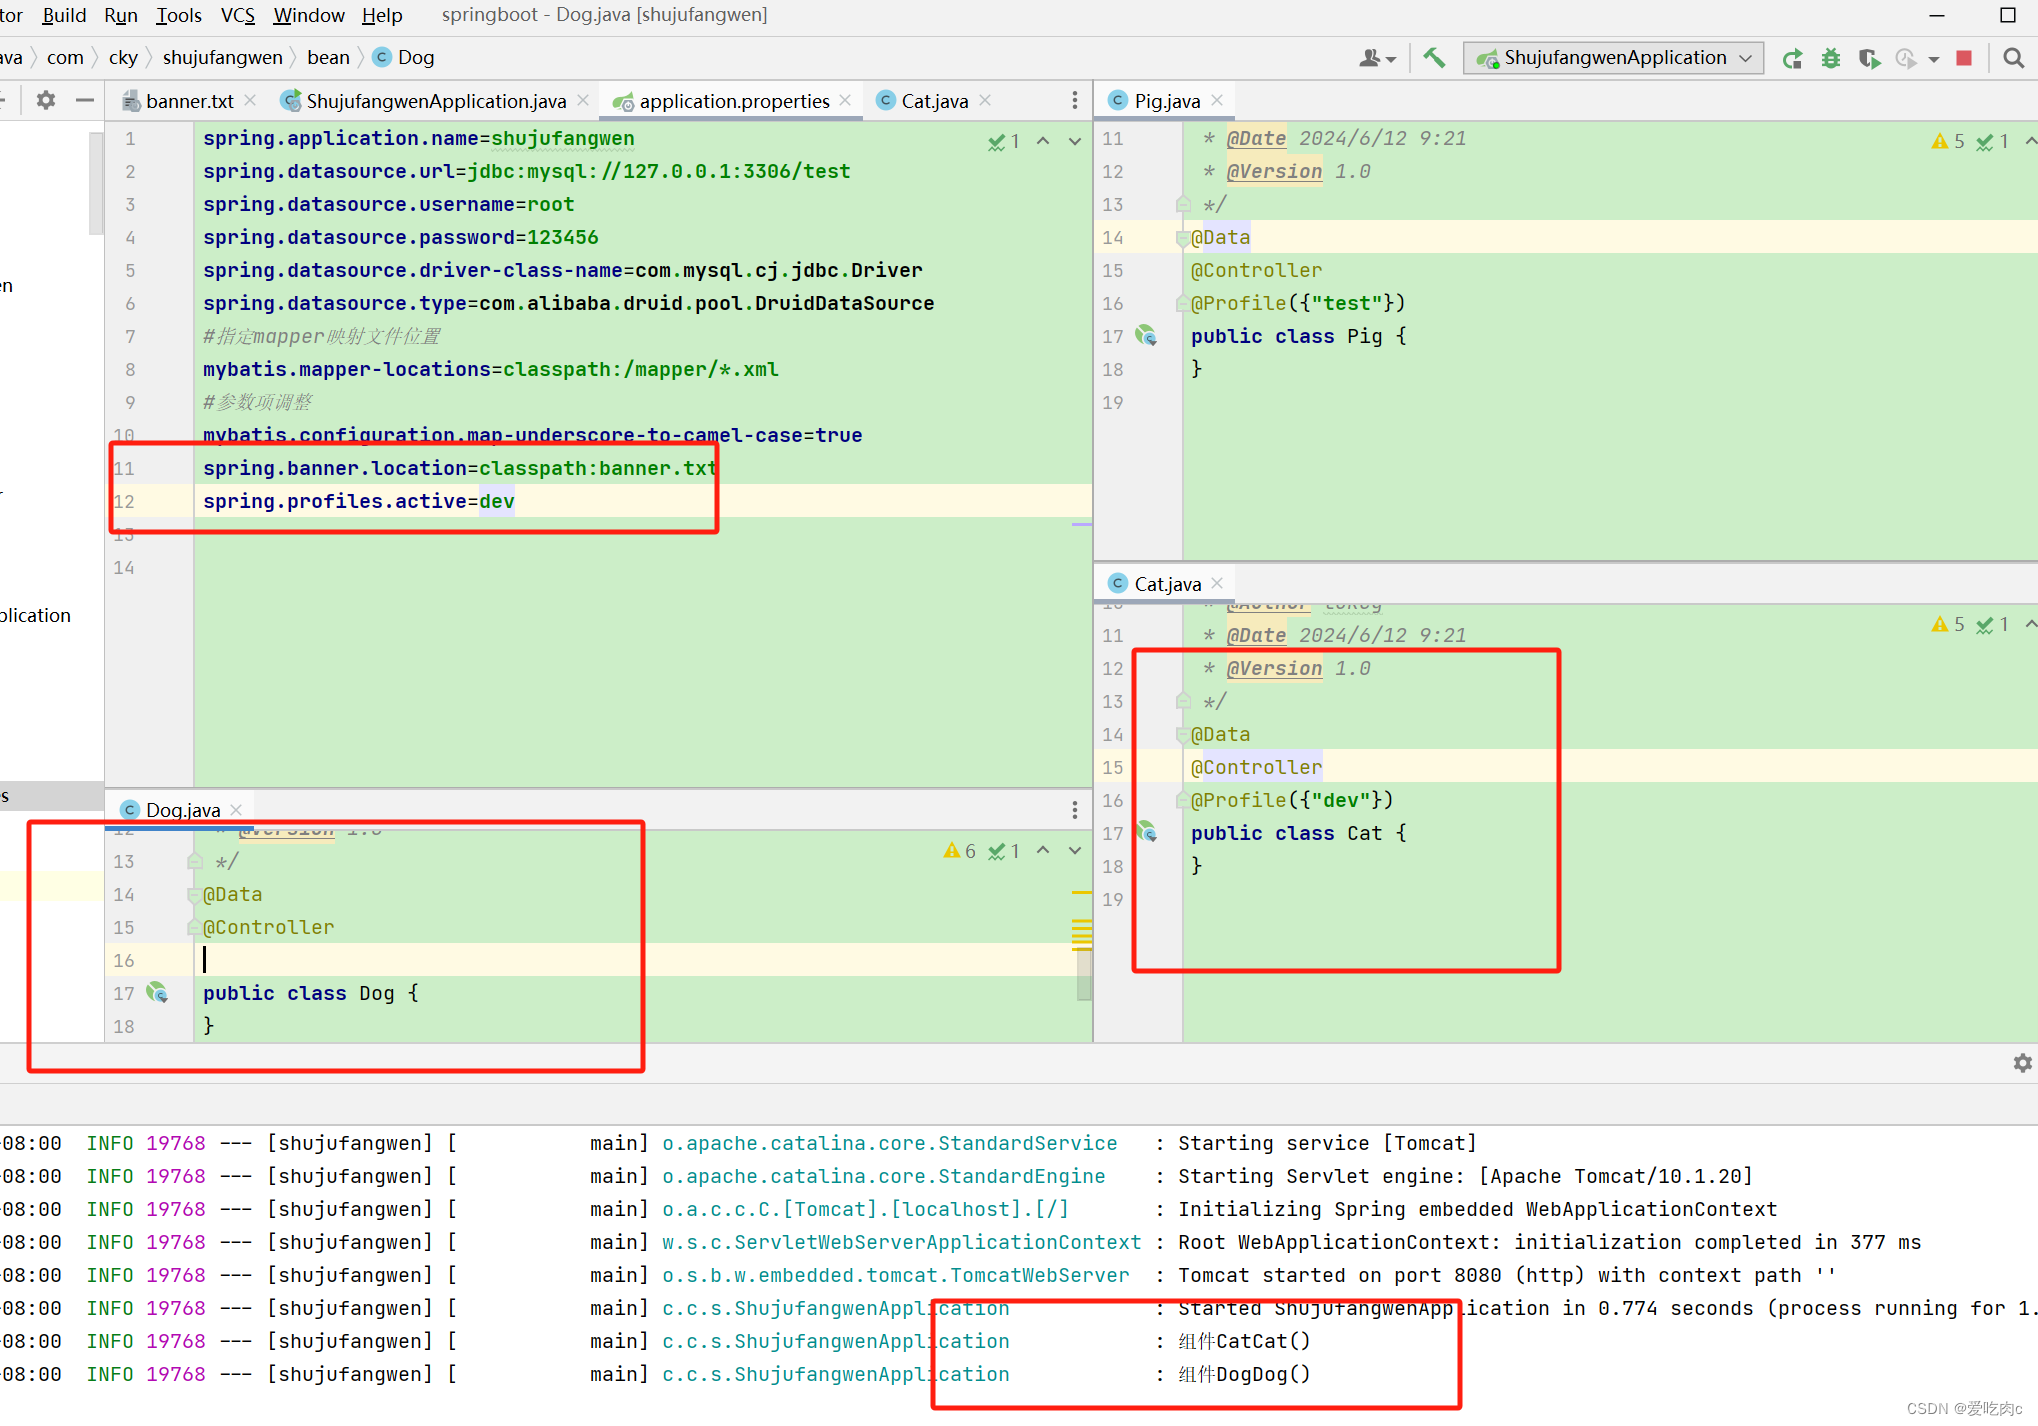This screenshot has width=2038, height=1426.
Task: Fold the Pig.java comment block end marker
Action: click(x=1184, y=204)
